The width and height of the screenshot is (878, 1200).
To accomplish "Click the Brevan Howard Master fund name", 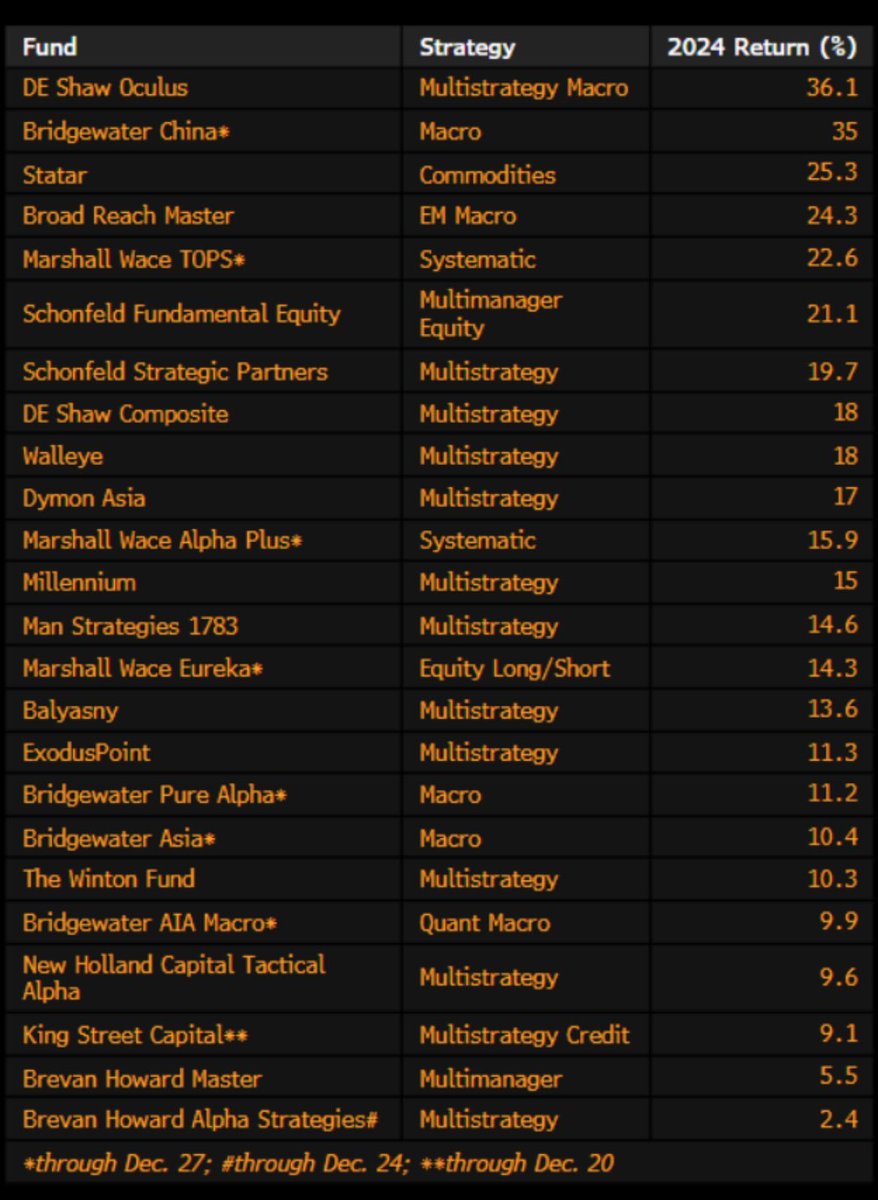I will click(142, 1079).
